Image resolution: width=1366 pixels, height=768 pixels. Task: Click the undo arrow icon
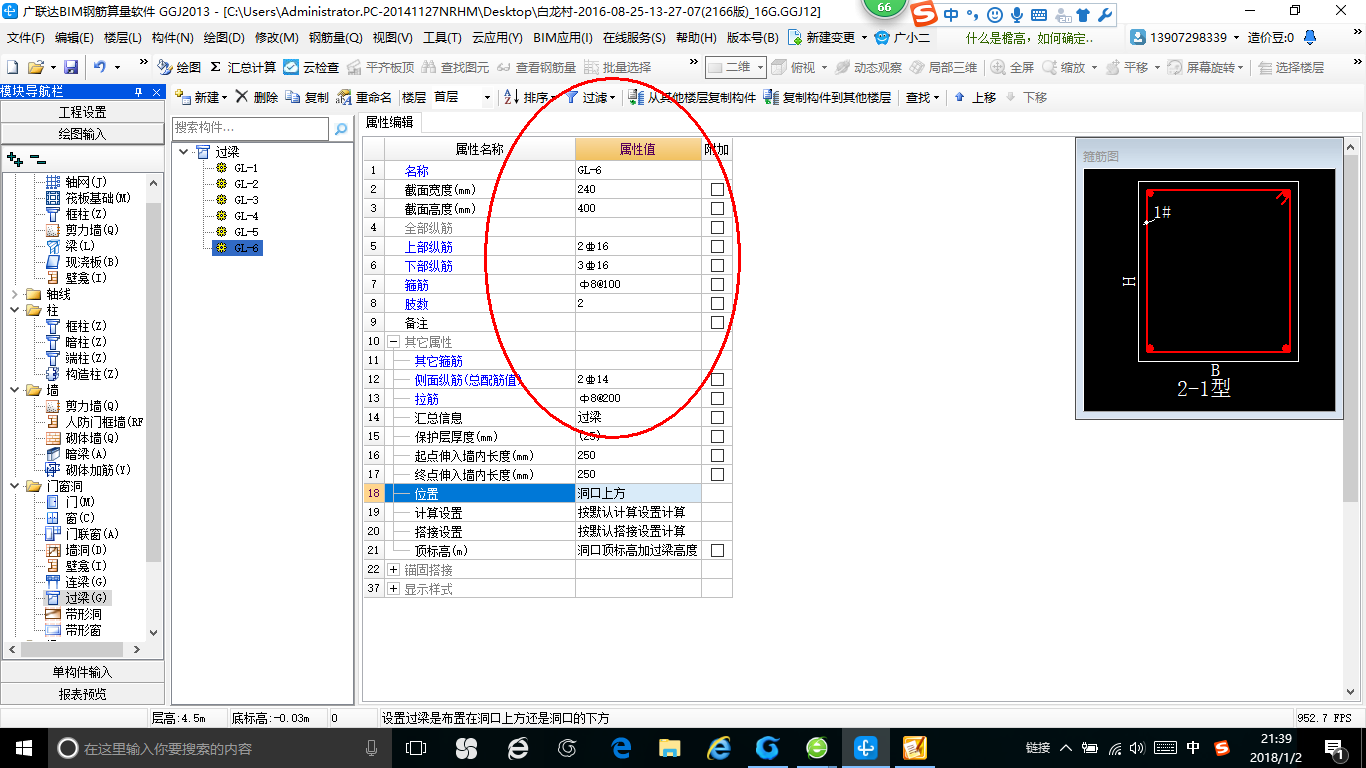click(100, 67)
